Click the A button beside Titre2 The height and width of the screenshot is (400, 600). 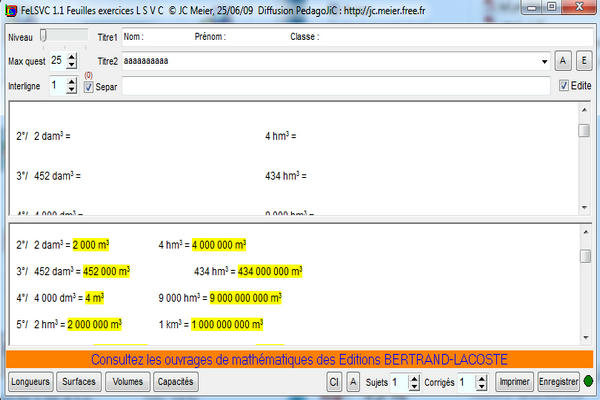(563, 61)
